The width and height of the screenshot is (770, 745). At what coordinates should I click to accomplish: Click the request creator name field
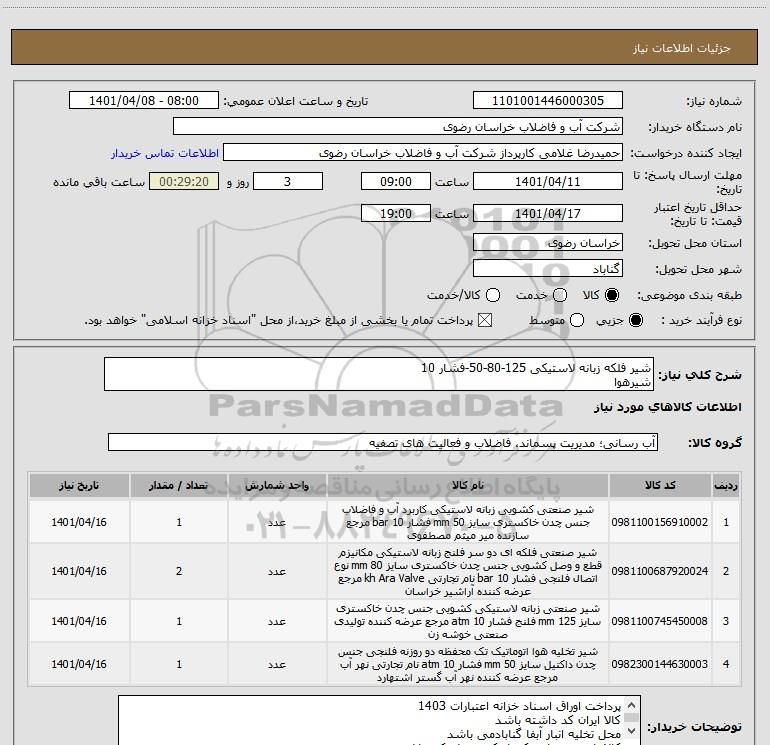click(x=423, y=153)
